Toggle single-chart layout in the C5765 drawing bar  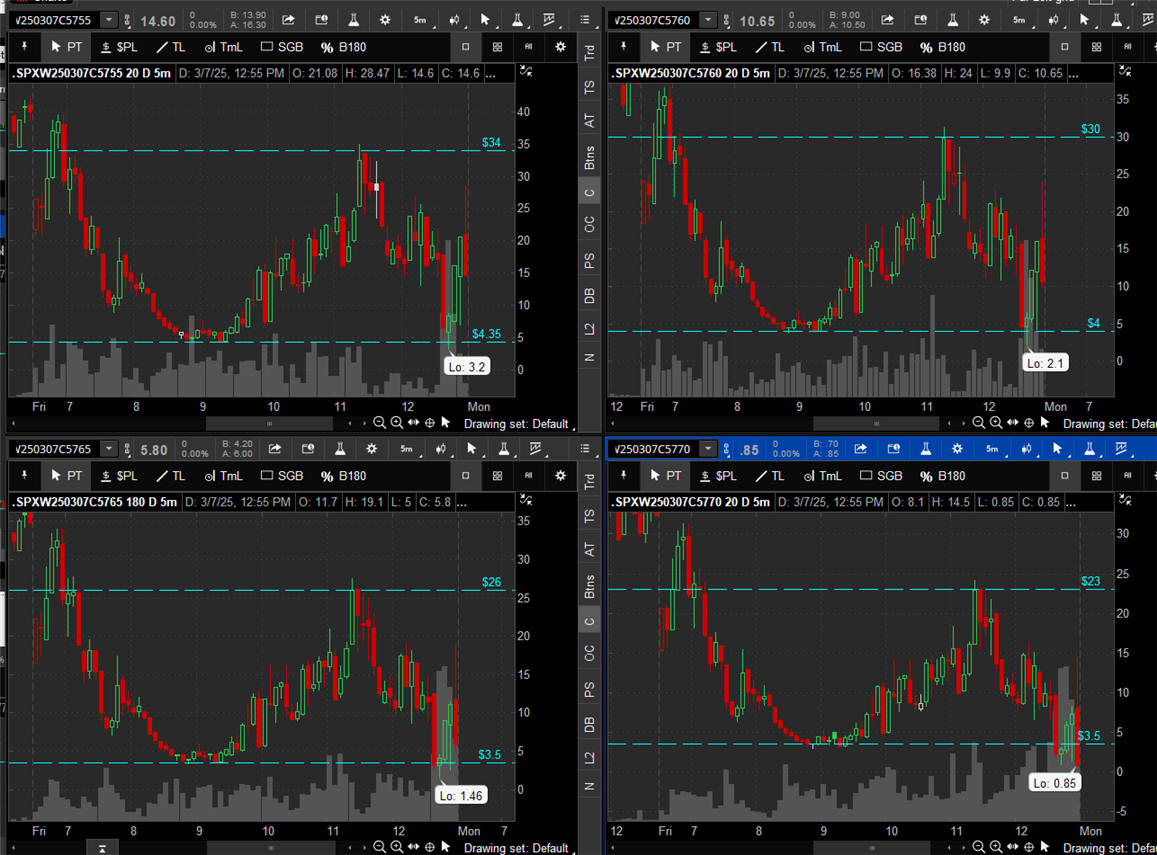(466, 476)
